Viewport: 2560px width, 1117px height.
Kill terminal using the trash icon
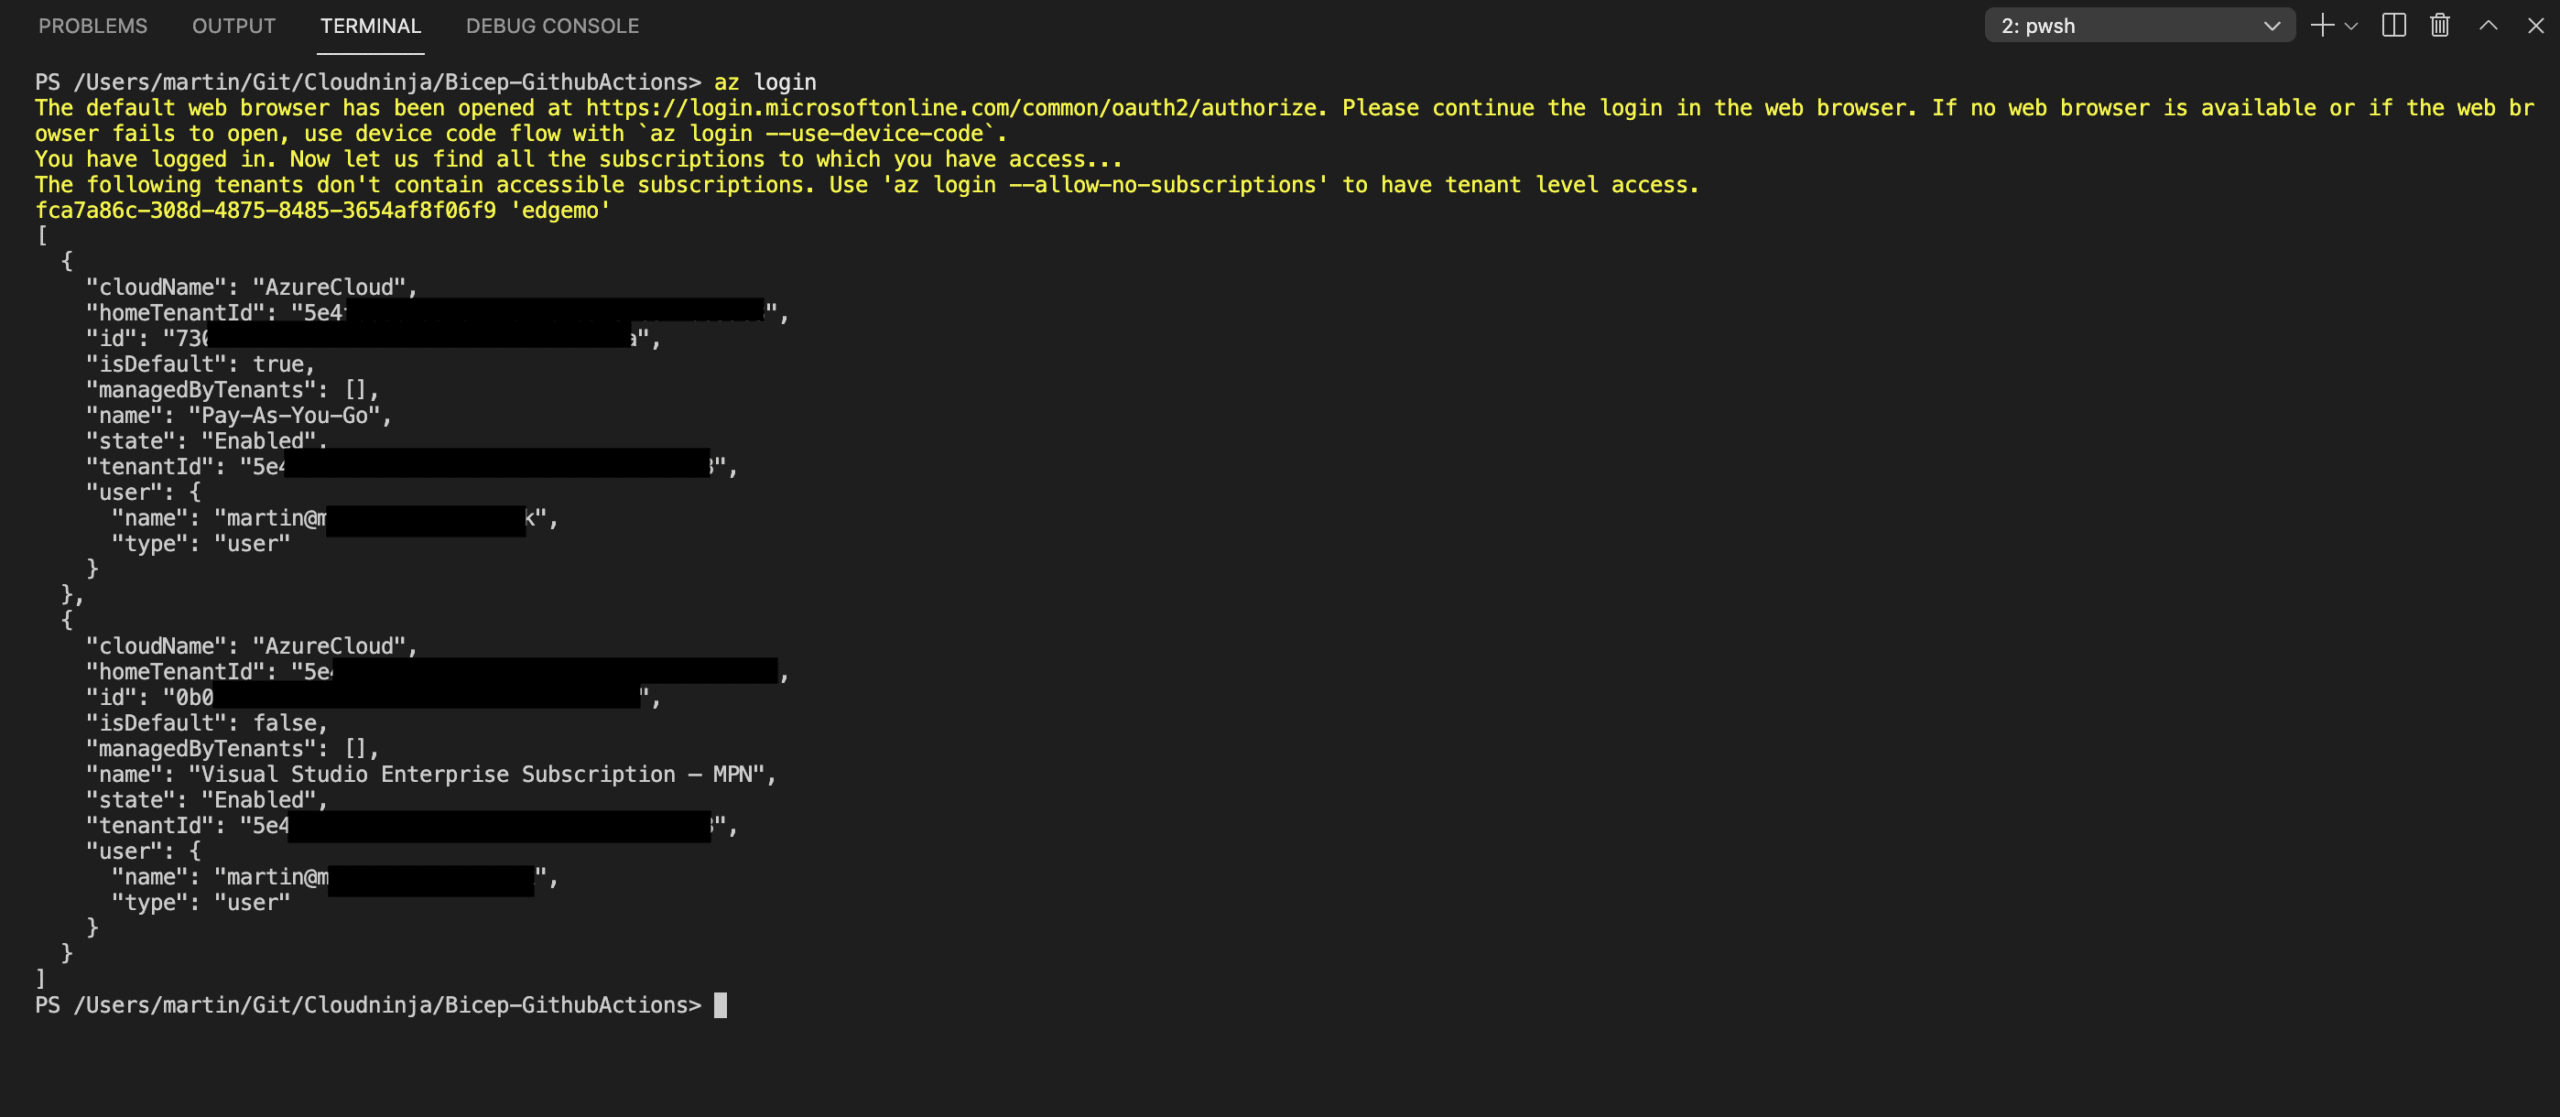coord(2440,26)
